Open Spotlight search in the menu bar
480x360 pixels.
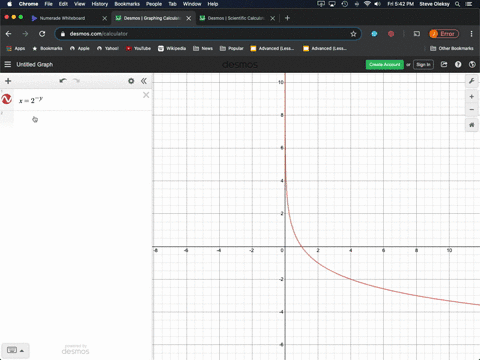458,4
